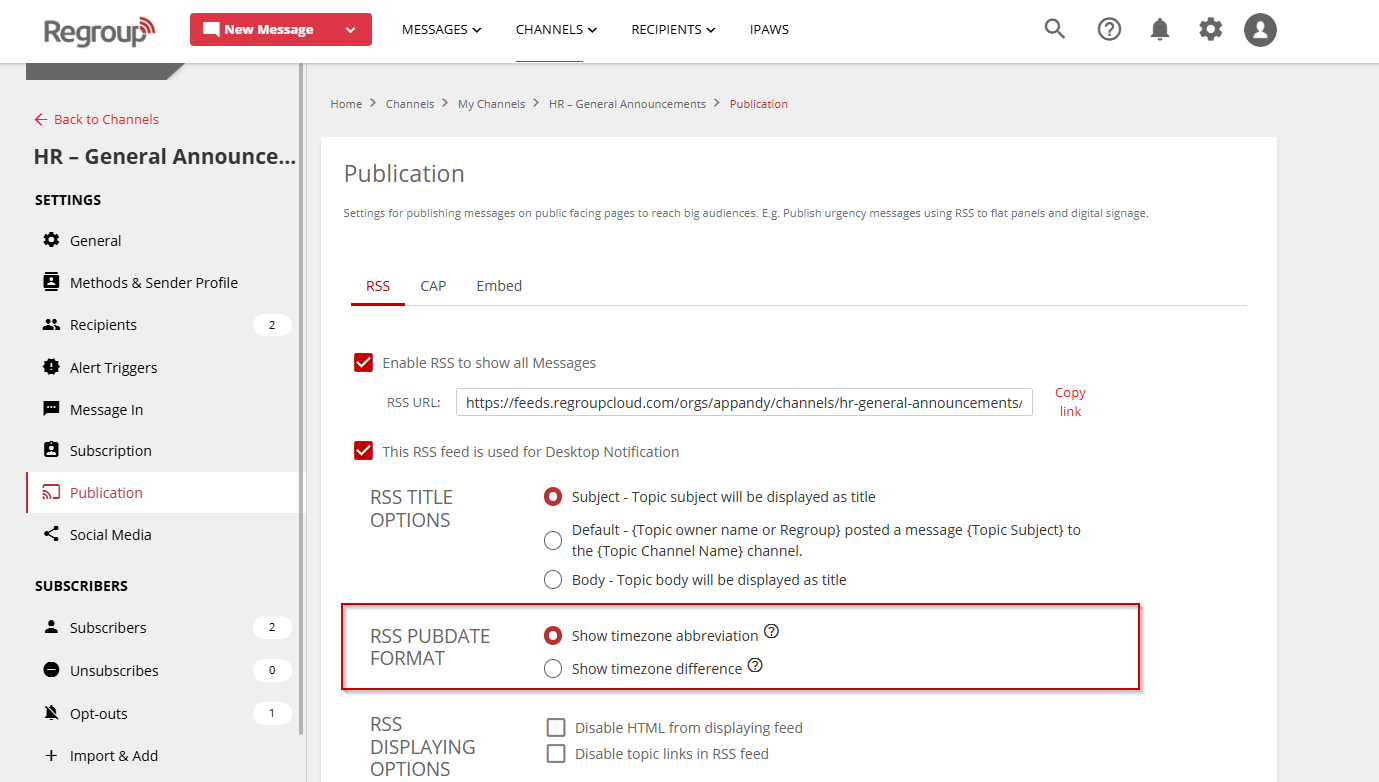The width and height of the screenshot is (1379, 782).
Task: Open the user profile avatar
Action: [1260, 29]
